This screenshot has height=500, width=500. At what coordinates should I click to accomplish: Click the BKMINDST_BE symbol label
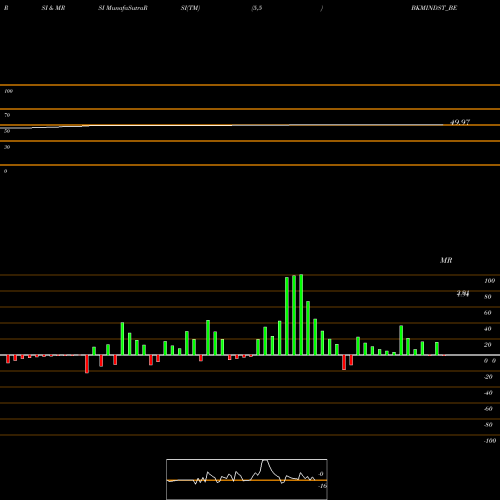pyautogui.click(x=434, y=8)
